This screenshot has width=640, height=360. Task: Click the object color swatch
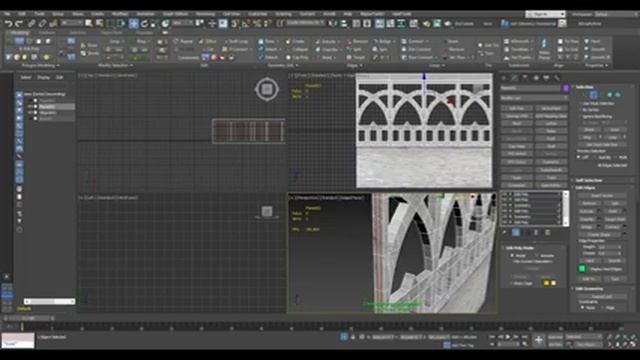tap(566, 88)
